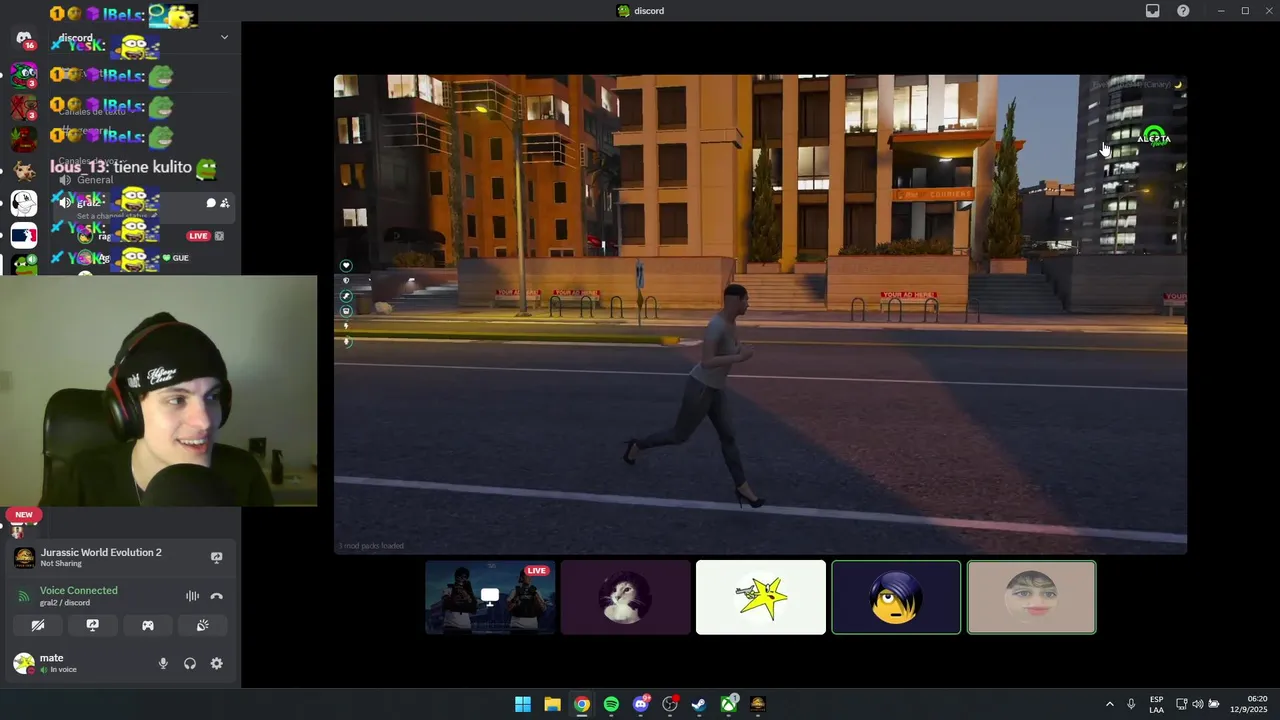Click the microphone tray icon
The height and width of the screenshot is (720, 1280).
pyautogui.click(x=1131, y=704)
